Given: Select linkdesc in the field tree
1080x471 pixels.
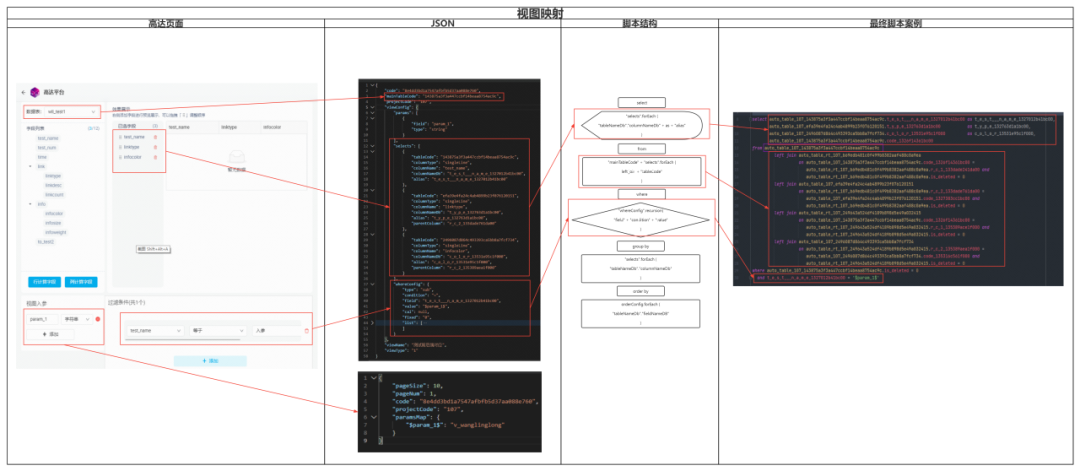Looking at the screenshot, I should [53, 186].
